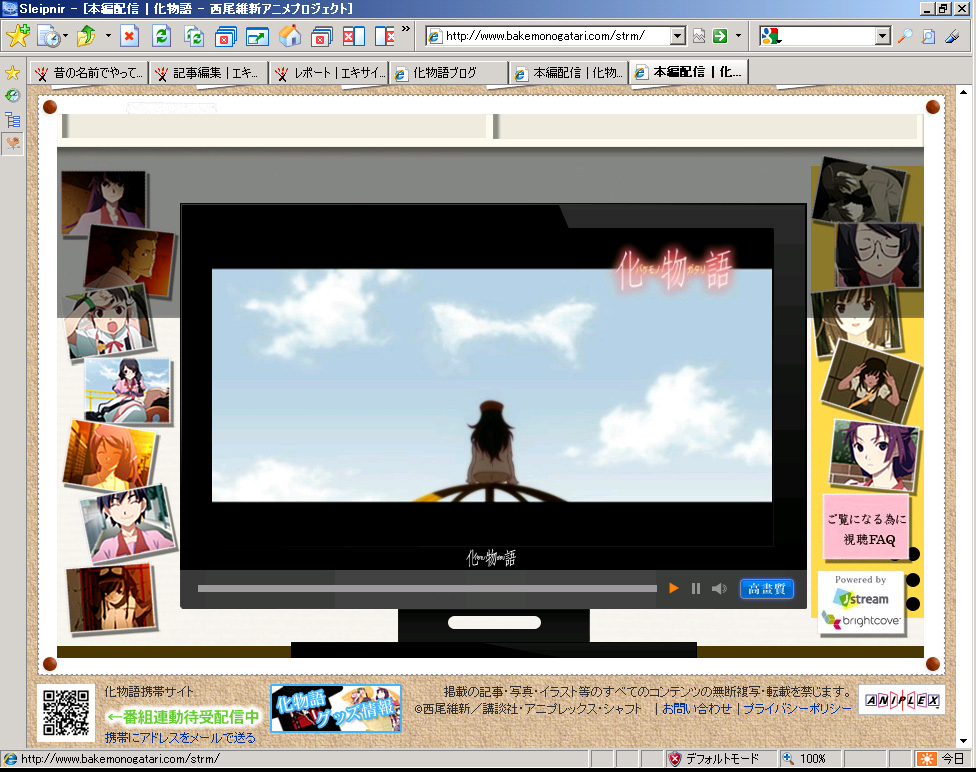Mute the video player speaker icon
This screenshot has width=976, height=772.
719,588
